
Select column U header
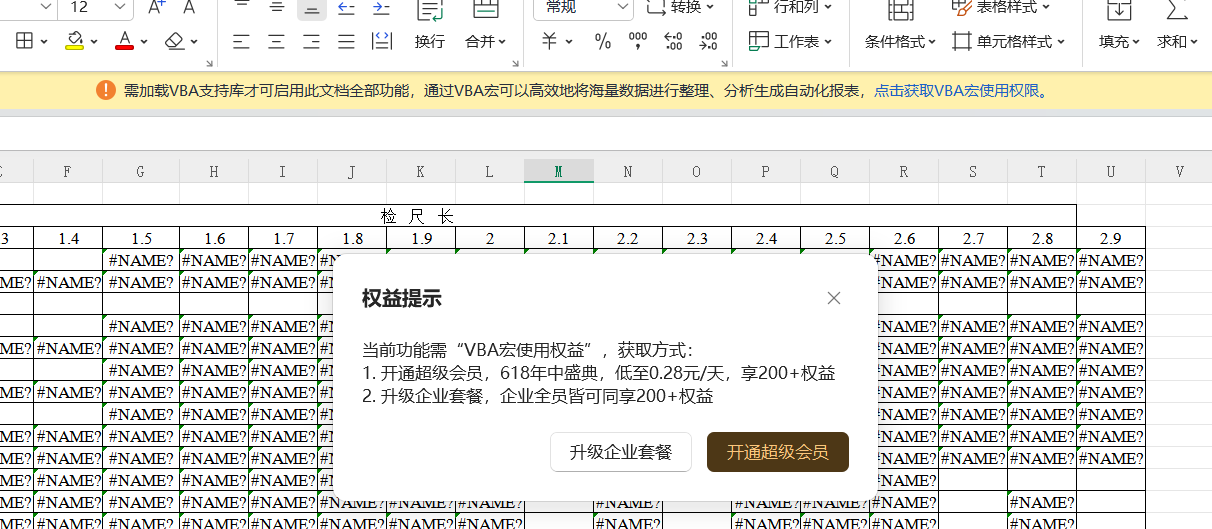[1111, 171]
